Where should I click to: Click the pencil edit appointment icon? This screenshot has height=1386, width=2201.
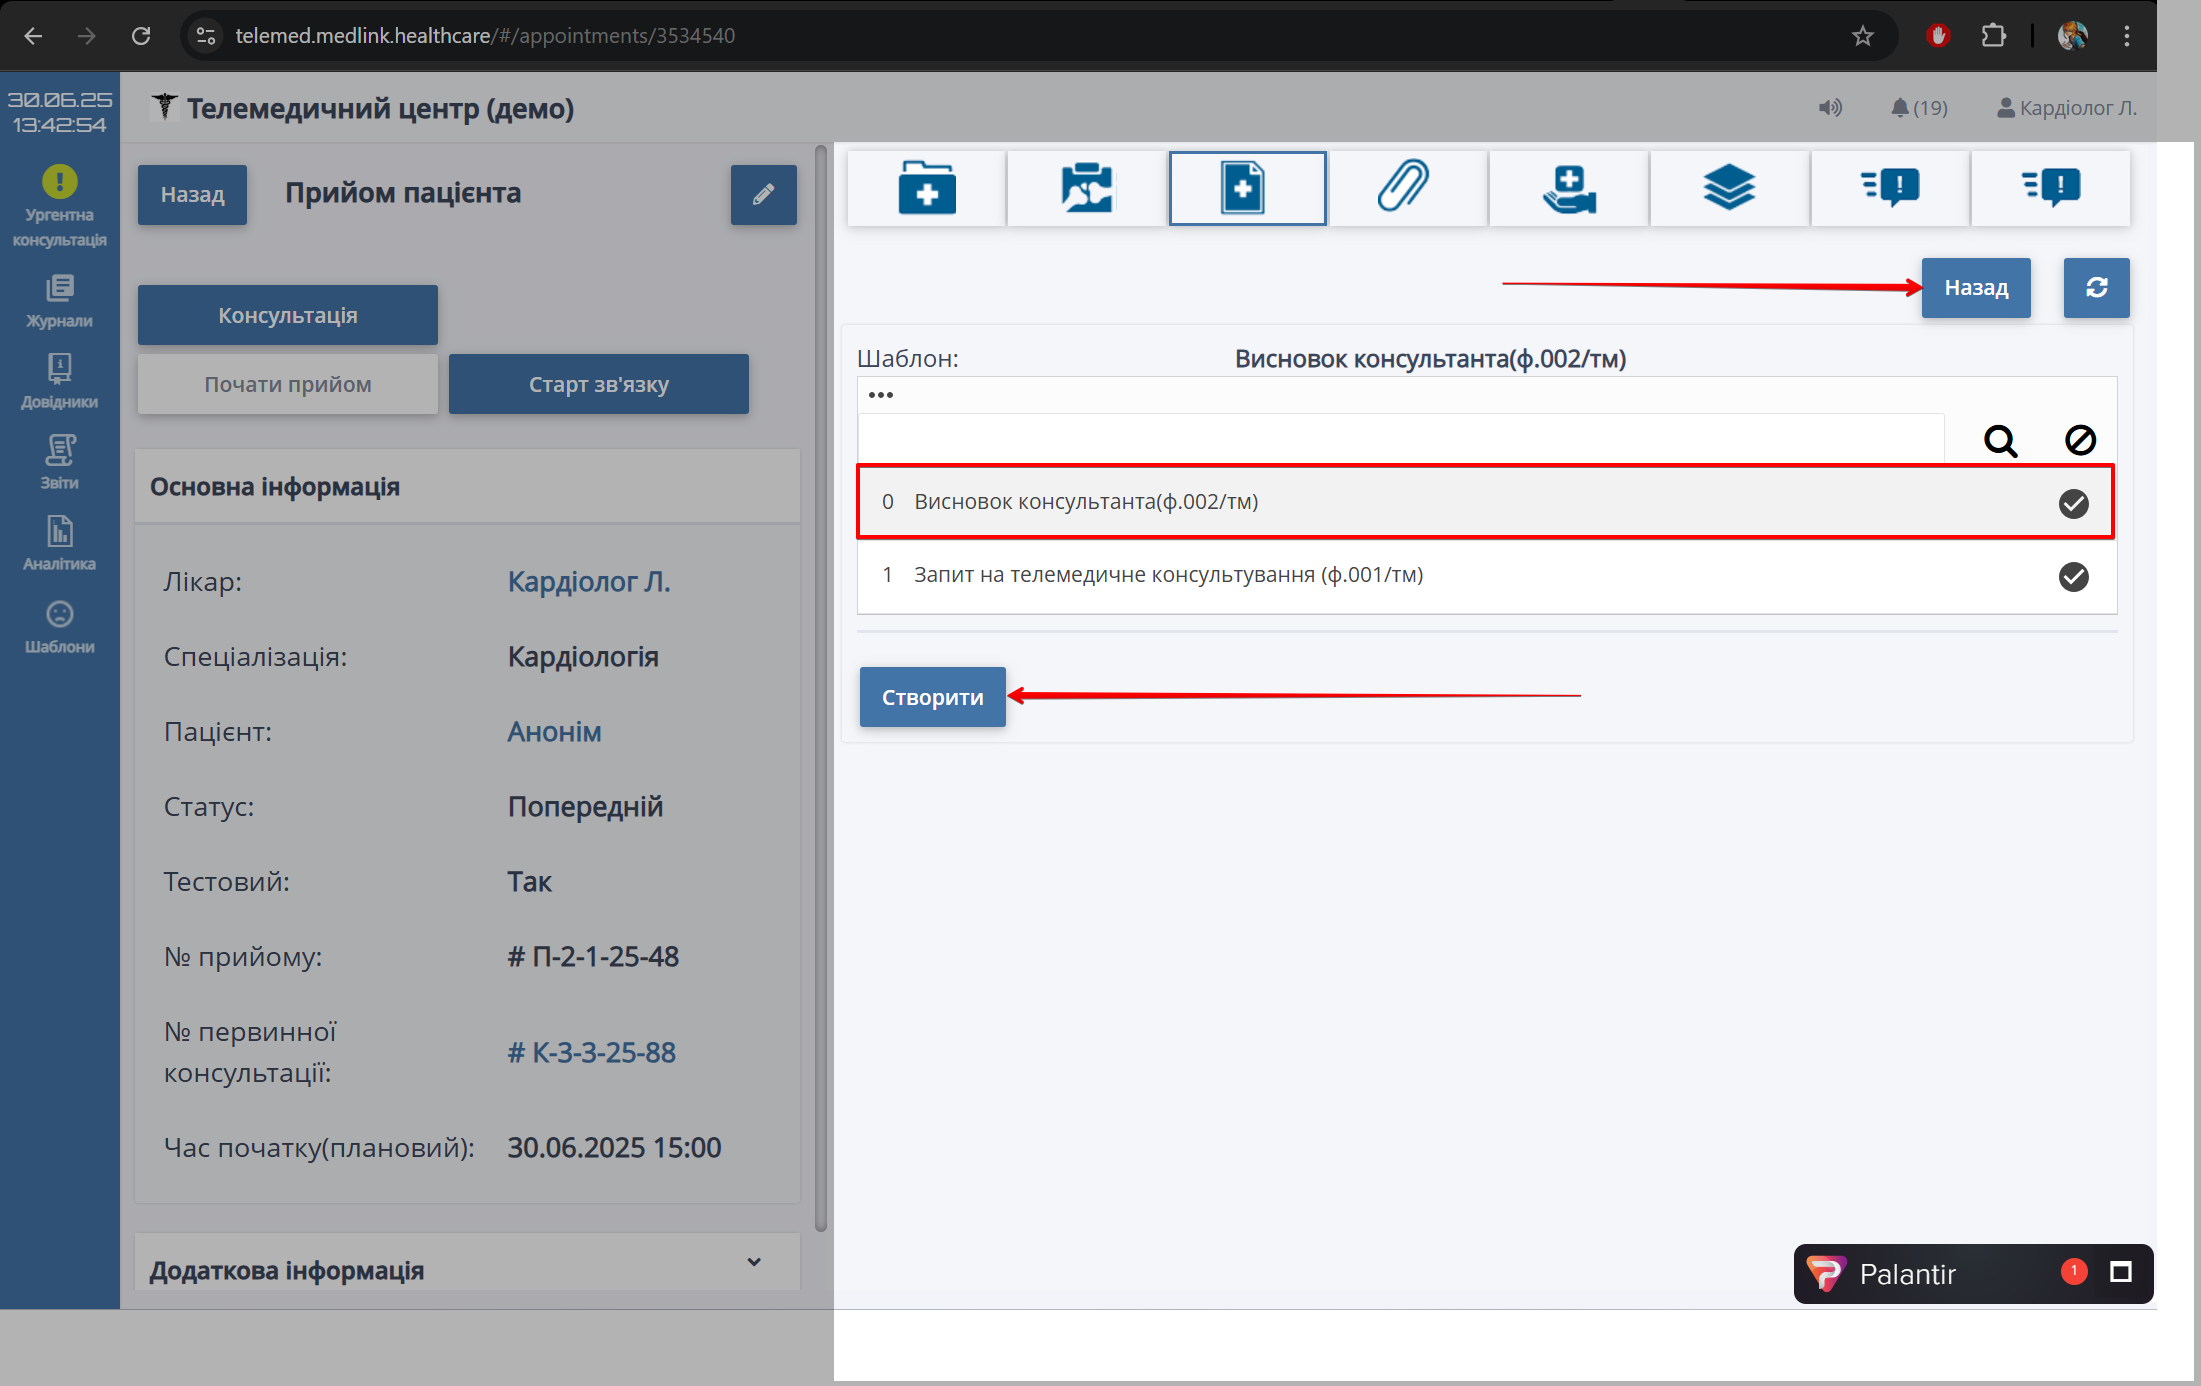coord(763,194)
